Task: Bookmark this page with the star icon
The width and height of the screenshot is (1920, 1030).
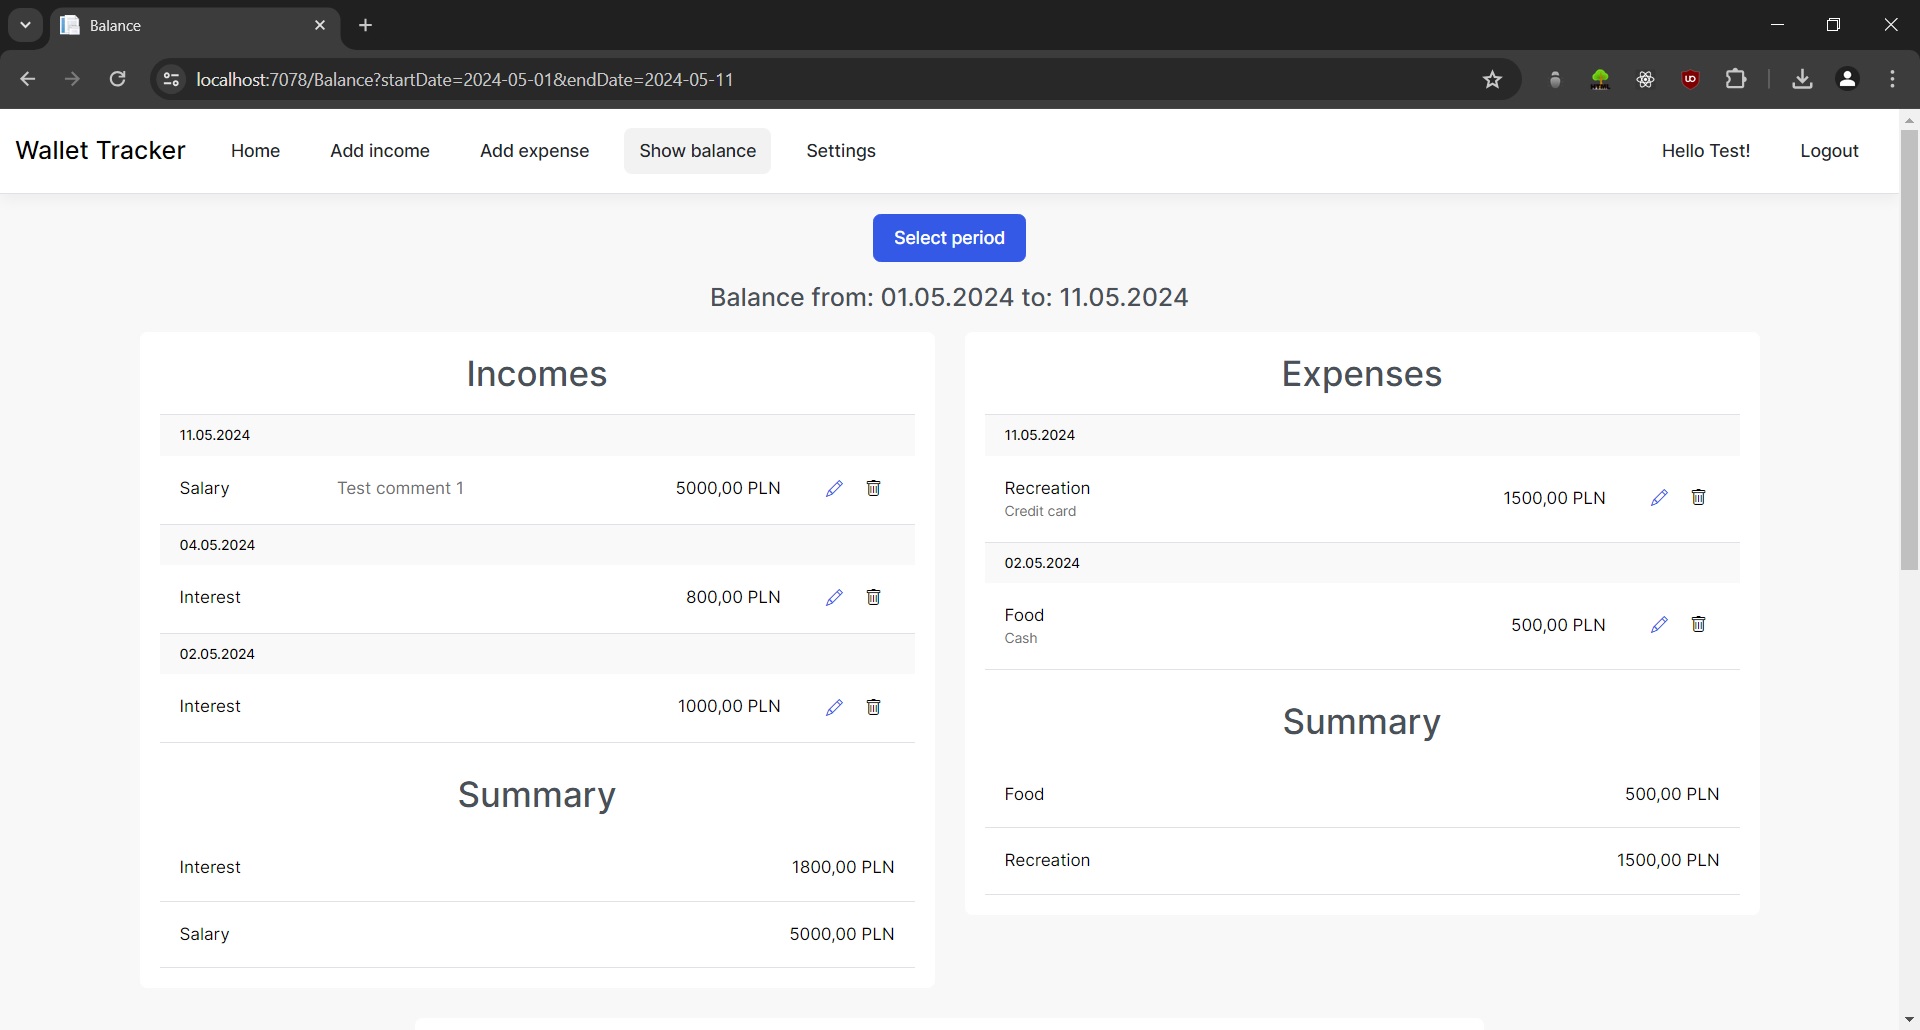Action: click(1492, 80)
